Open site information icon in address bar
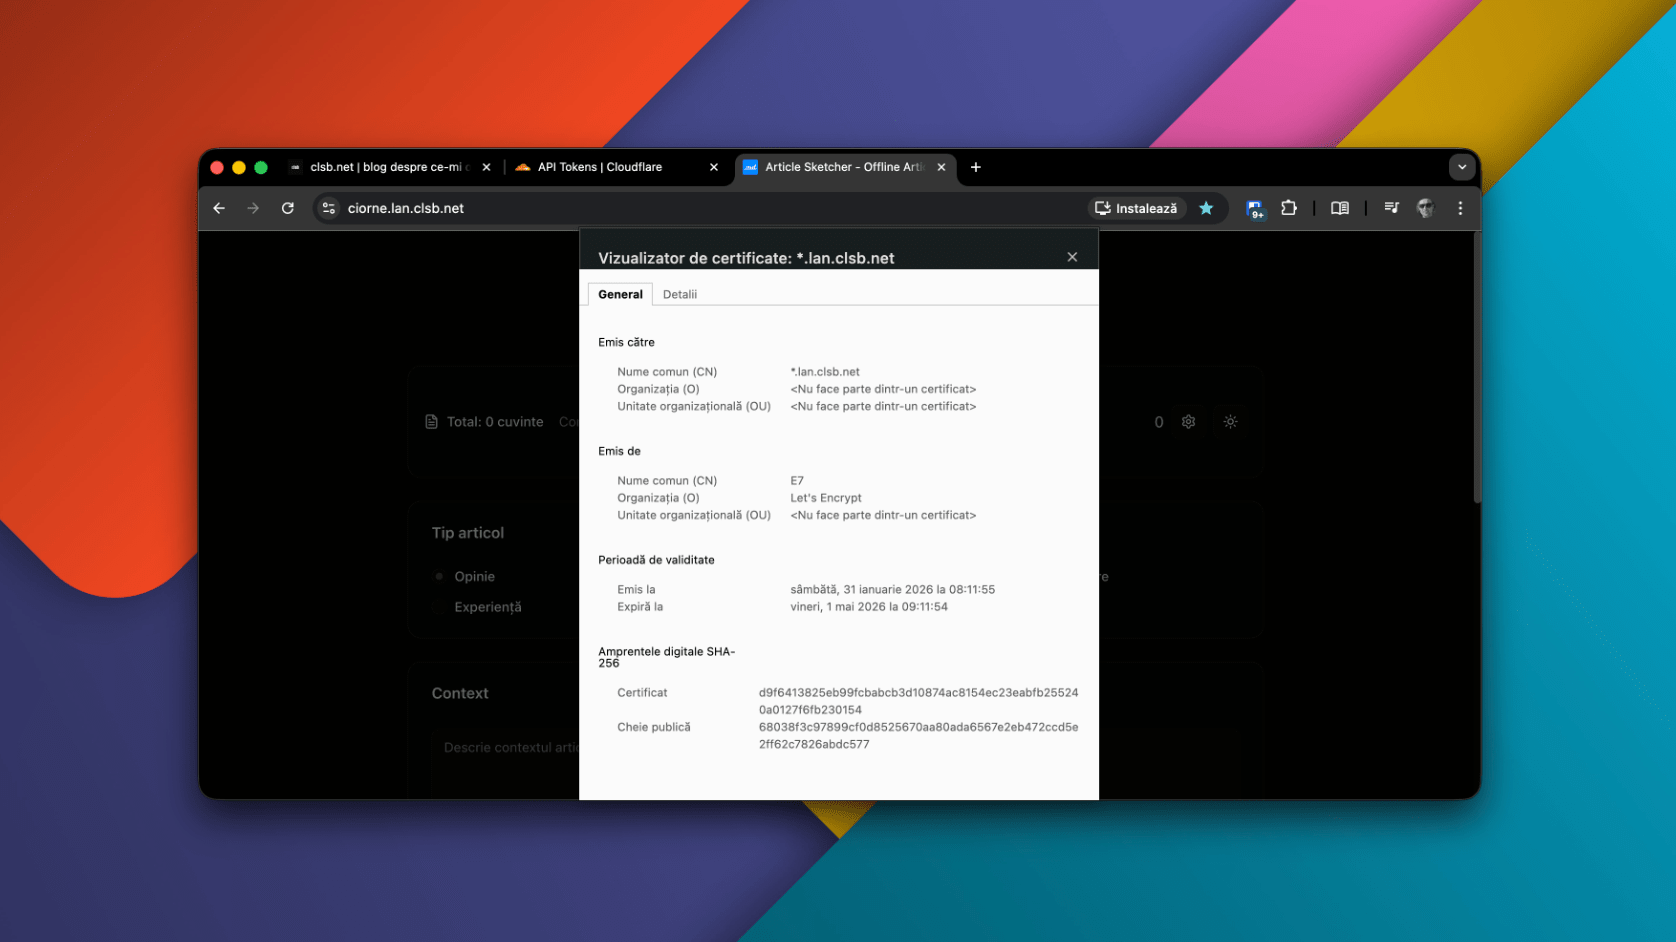Image resolution: width=1676 pixels, height=942 pixels. tap(329, 208)
